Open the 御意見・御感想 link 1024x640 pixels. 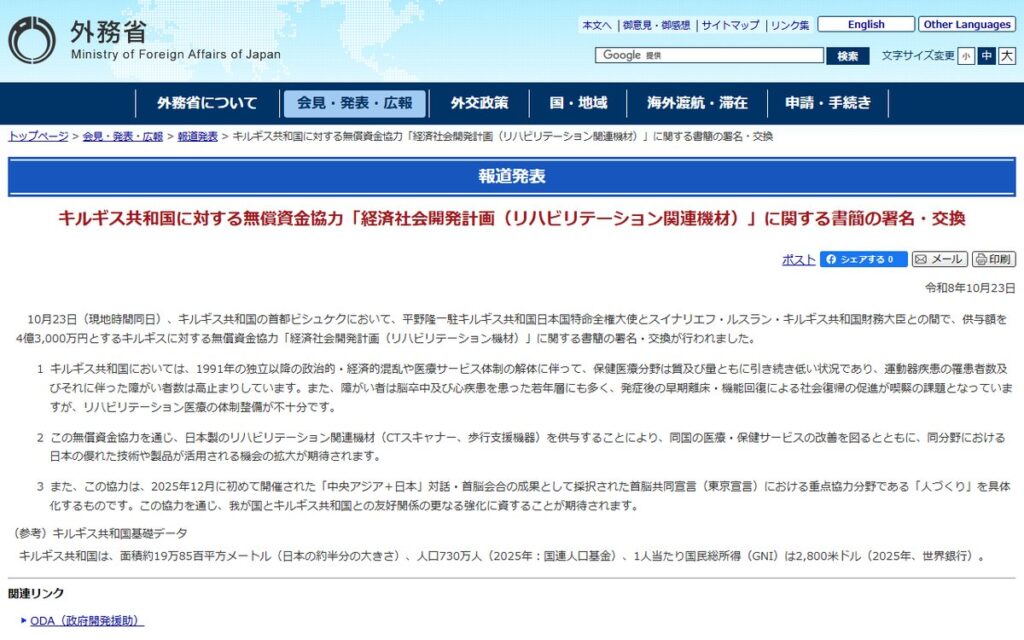(x=656, y=25)
